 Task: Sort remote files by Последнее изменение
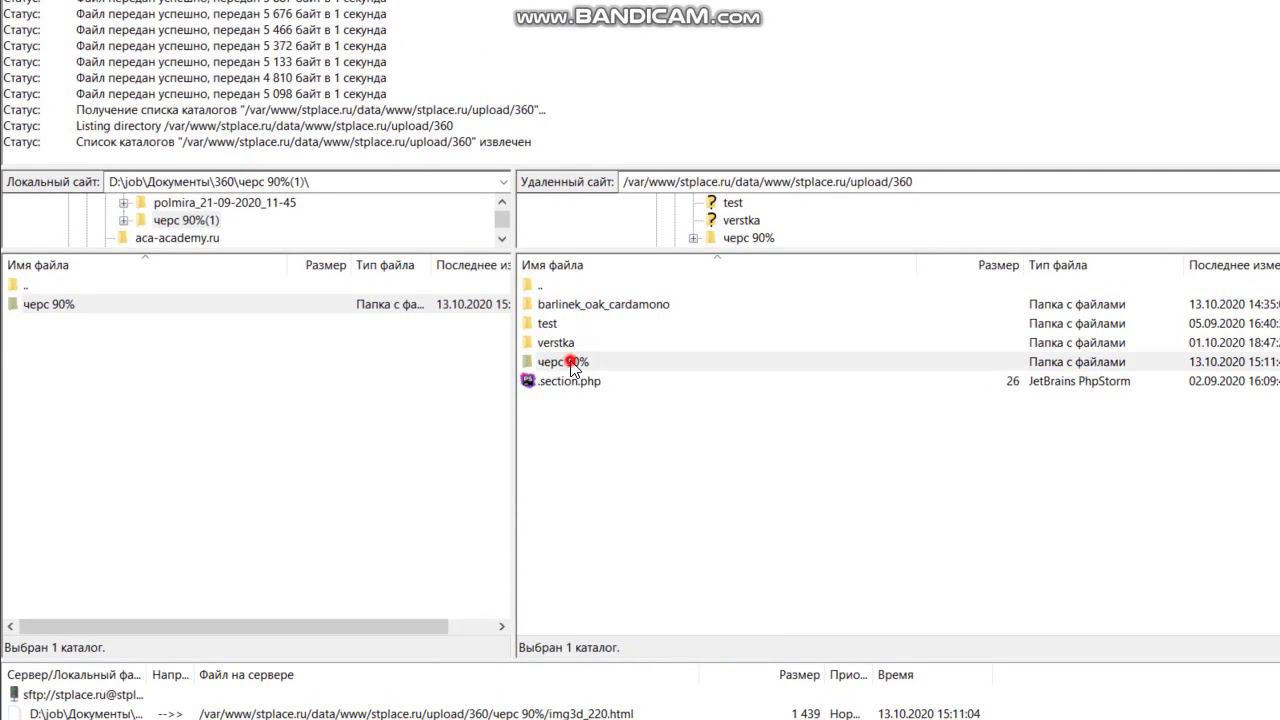click(1233, 265)
